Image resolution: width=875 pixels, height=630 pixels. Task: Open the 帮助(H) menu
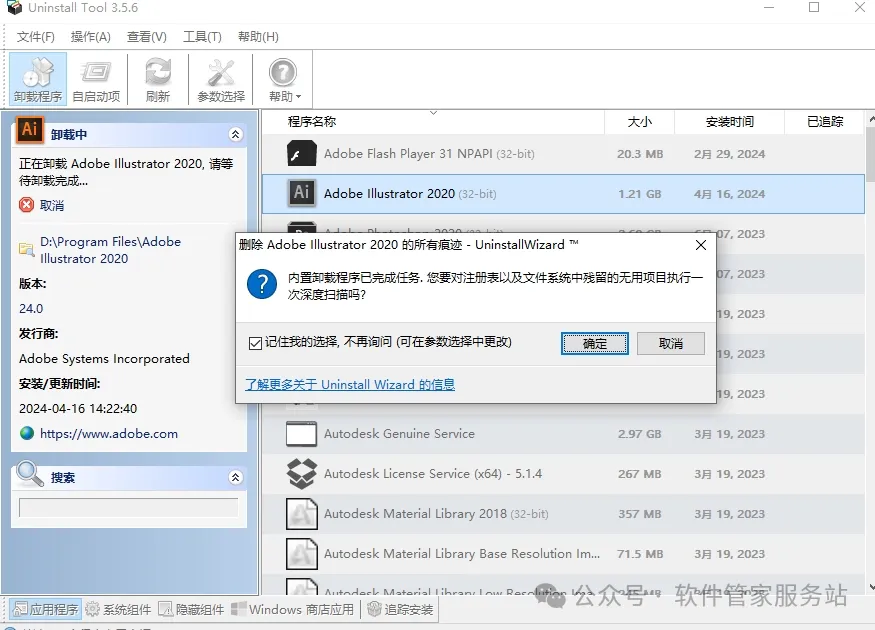click(x=258, y=37)
